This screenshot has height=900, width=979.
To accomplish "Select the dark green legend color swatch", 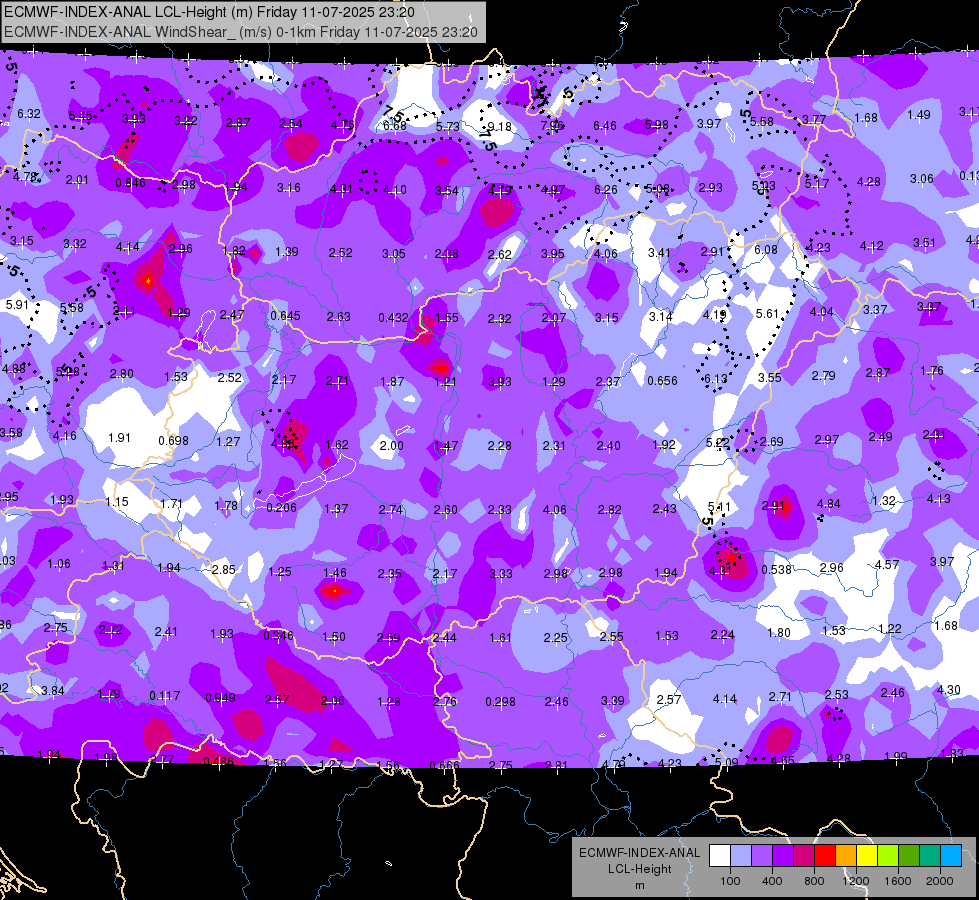I will click(x=908, y=856).
